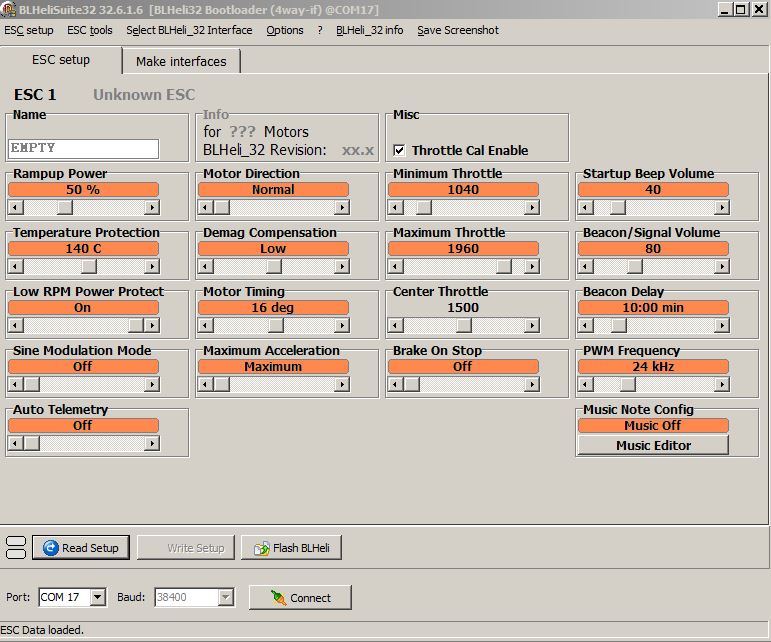Click Motor Direction right arrow

click(342, 207)
